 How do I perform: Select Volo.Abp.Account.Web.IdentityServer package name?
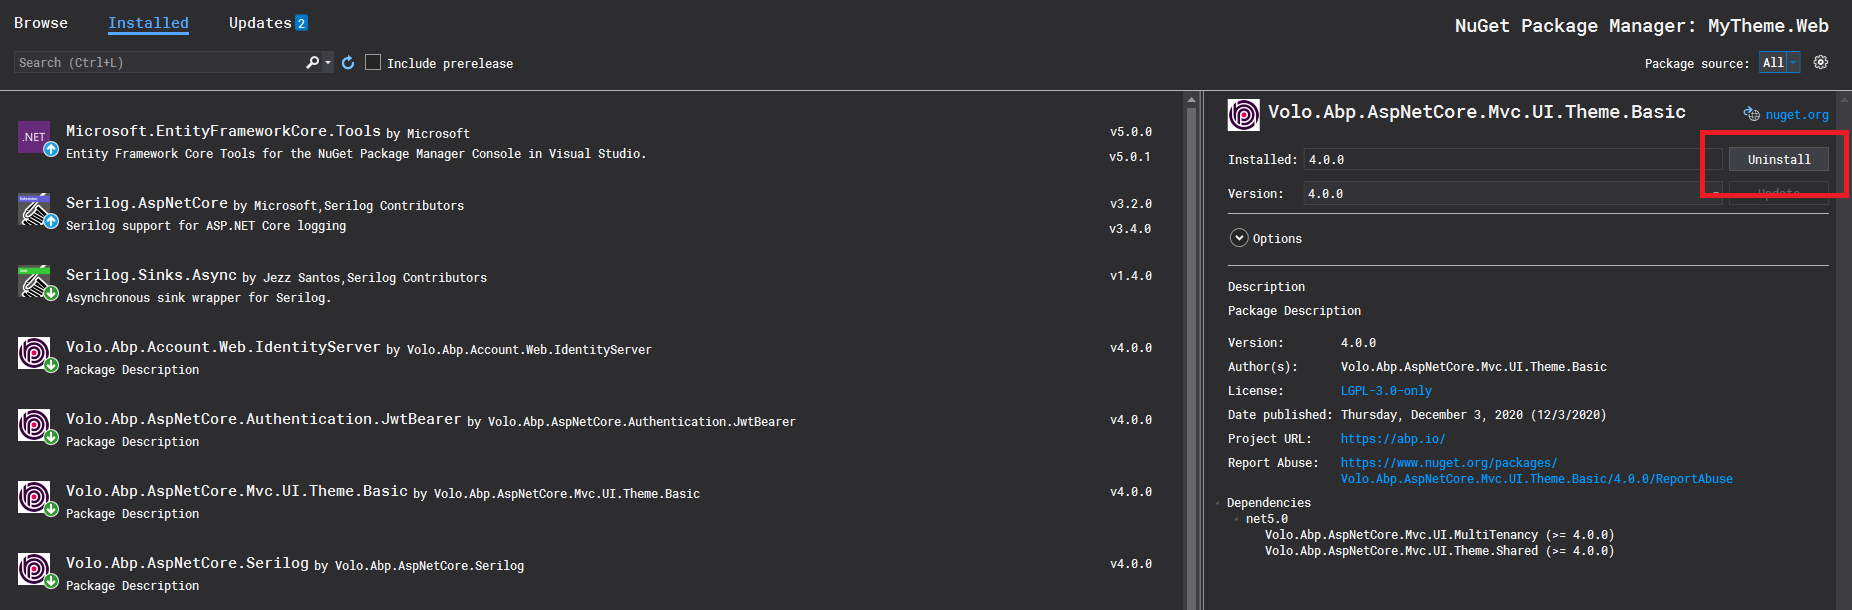223,347
